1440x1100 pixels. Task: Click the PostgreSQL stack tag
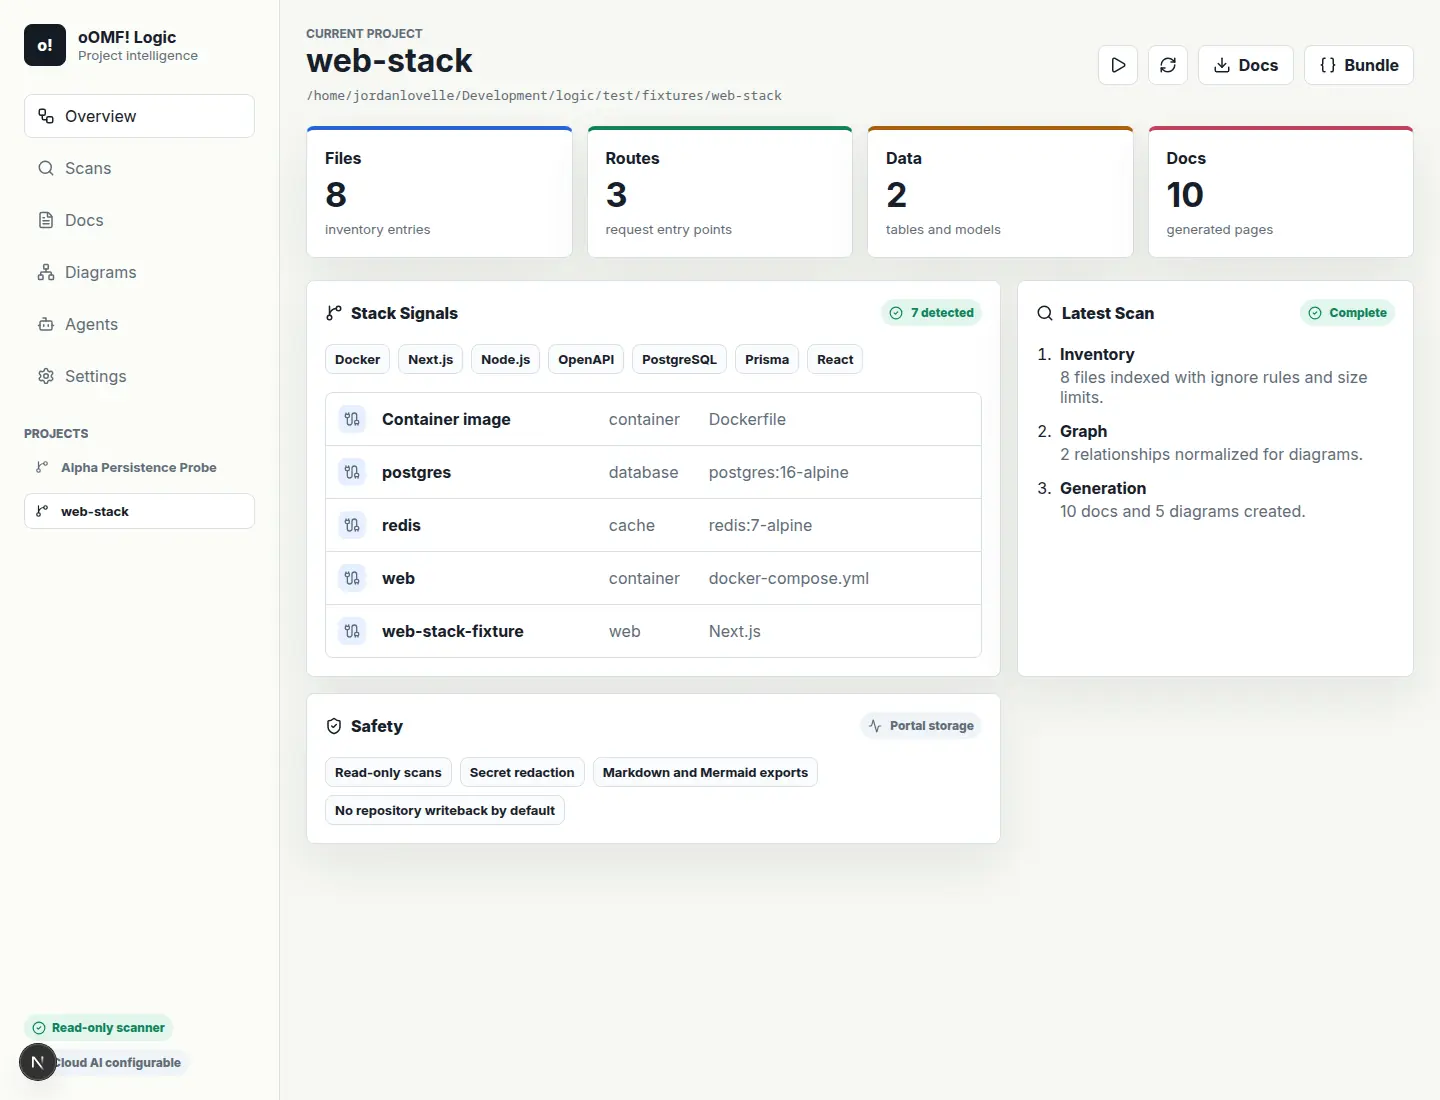point(679,359)
